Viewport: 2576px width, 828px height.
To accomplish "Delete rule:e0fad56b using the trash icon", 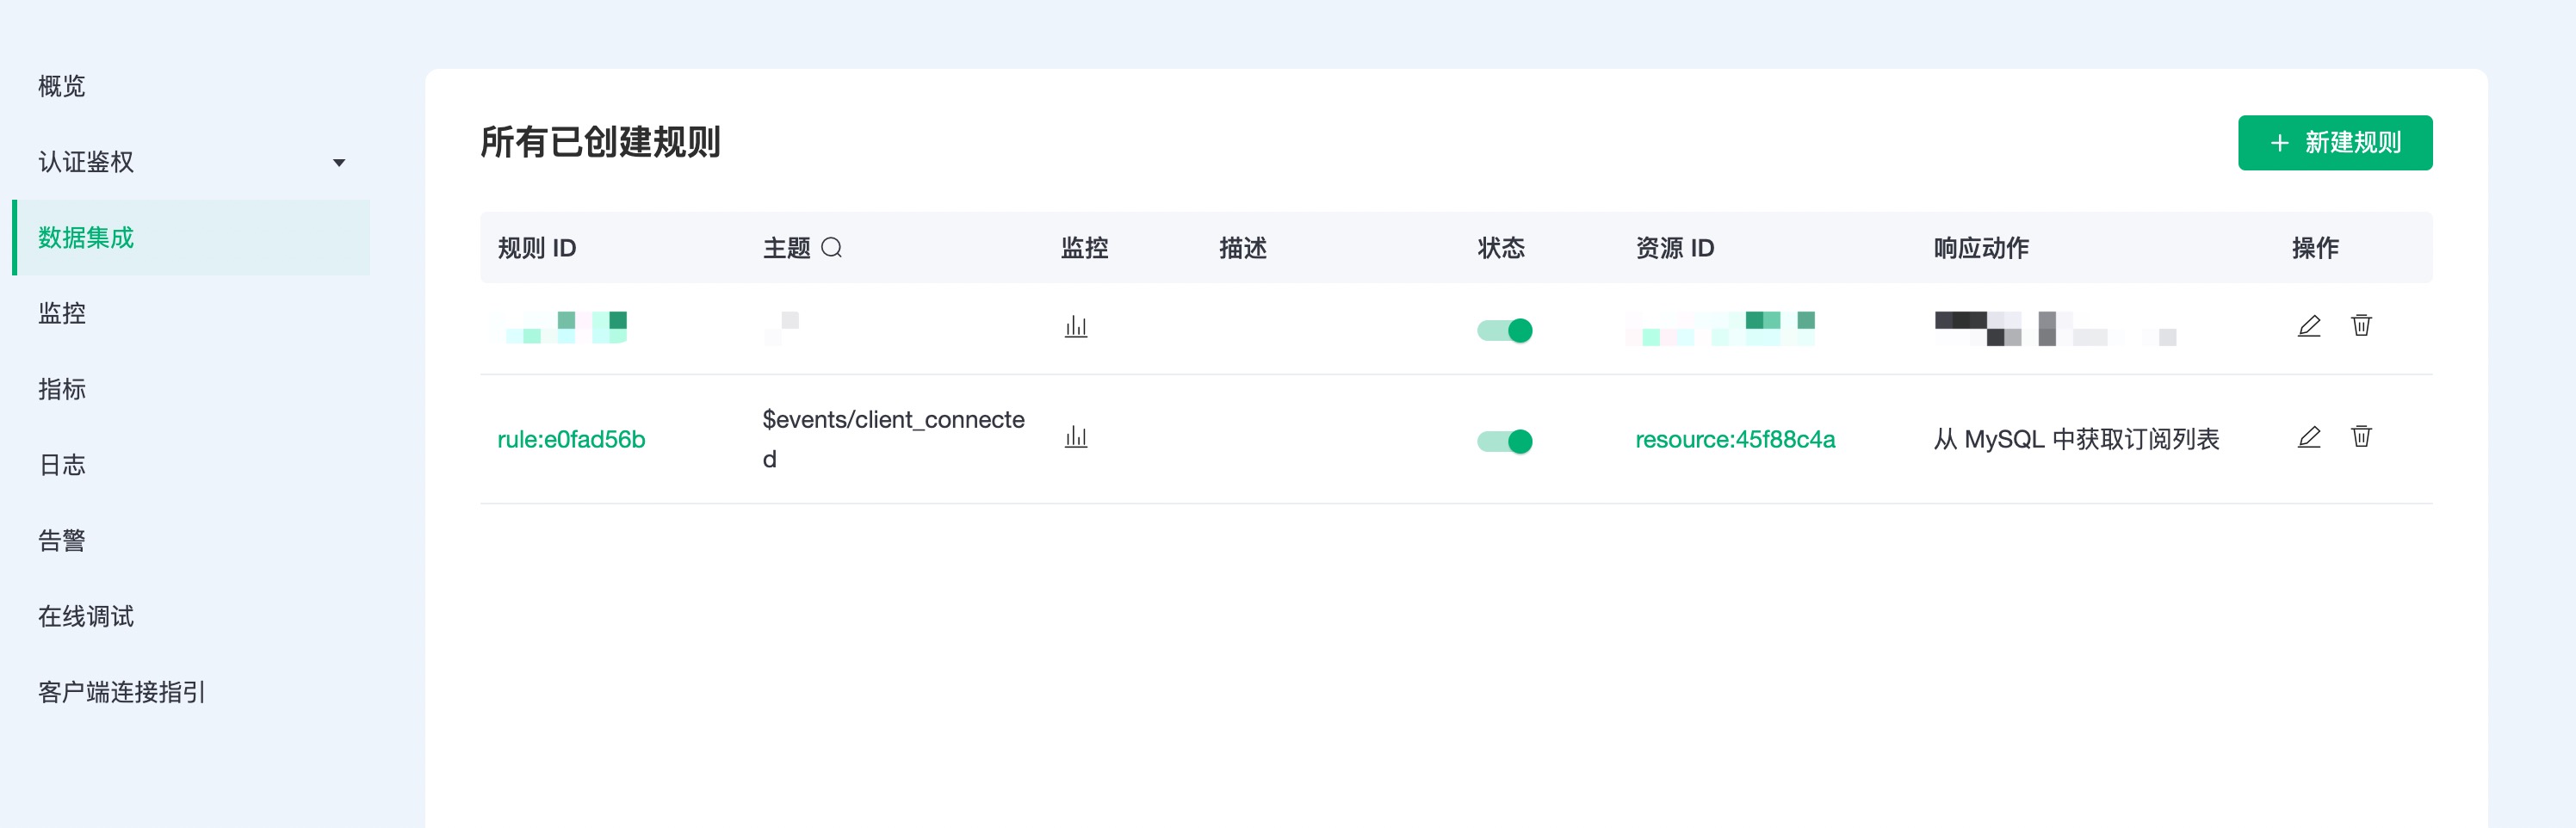I will point(2361,437).
